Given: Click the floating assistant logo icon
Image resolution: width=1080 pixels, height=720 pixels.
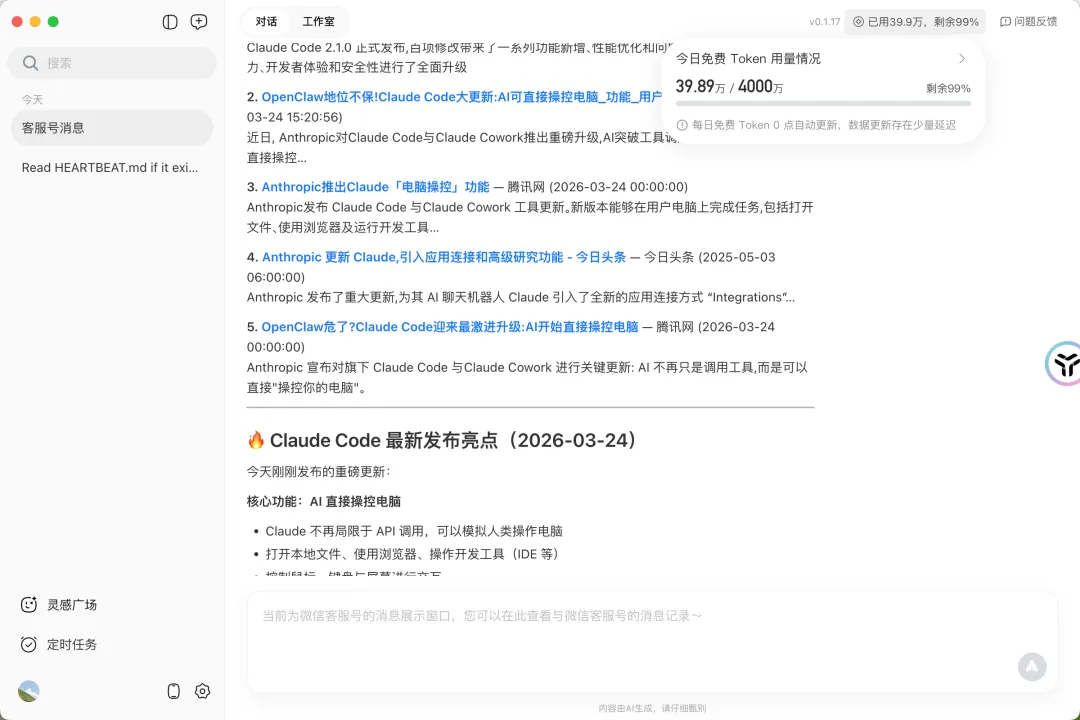Looking at the screenshot, I should pos(1064,364).
